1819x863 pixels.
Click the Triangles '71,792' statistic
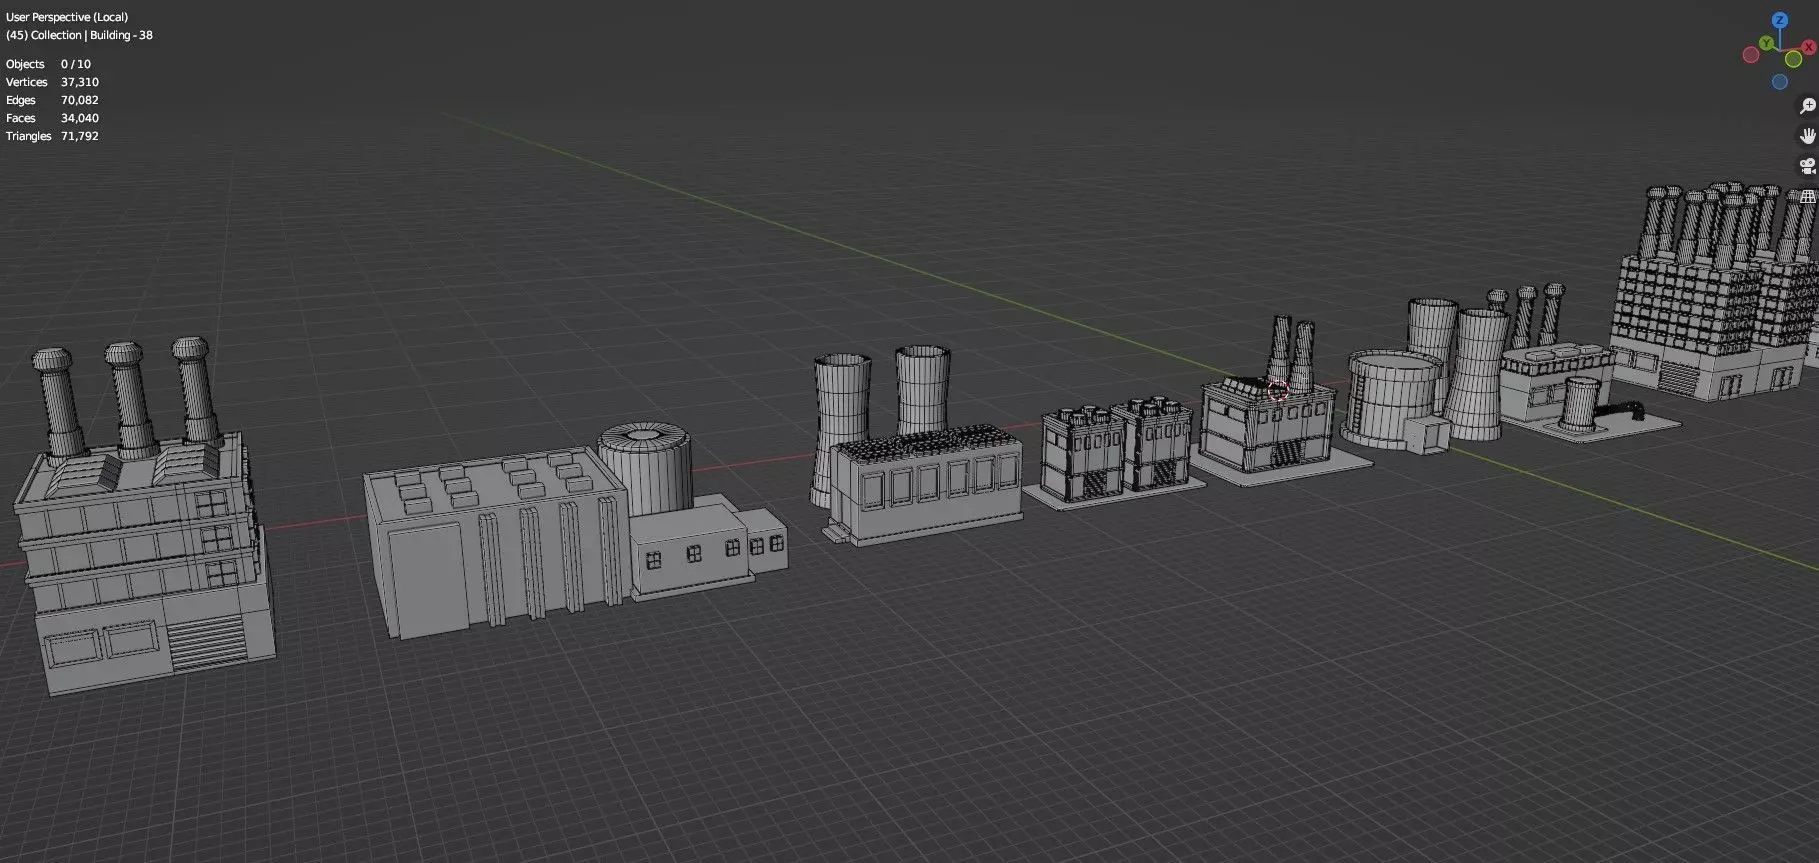(80, 136)
